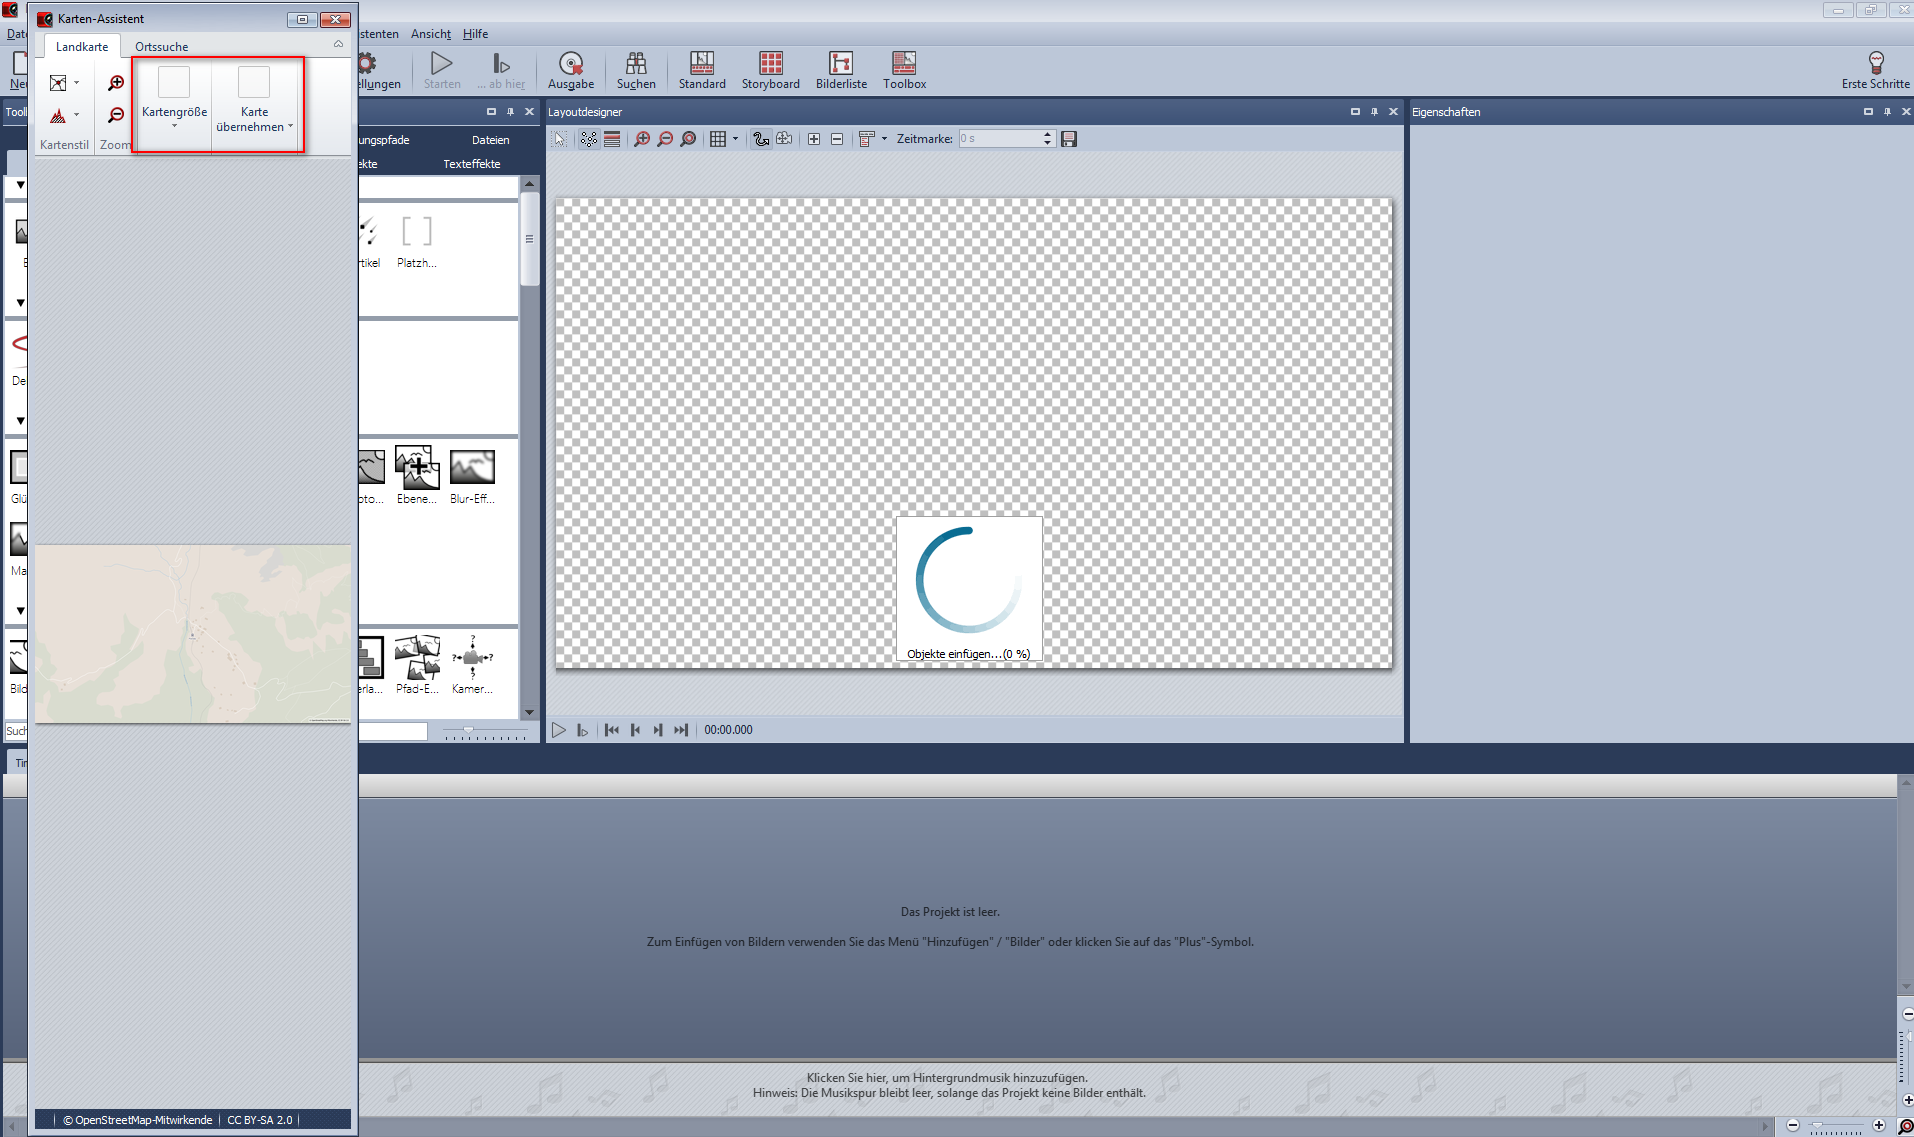This screenshot has height=1137, width=1914.
Task: Open the Ausgabe output tool
Action: 570,70
